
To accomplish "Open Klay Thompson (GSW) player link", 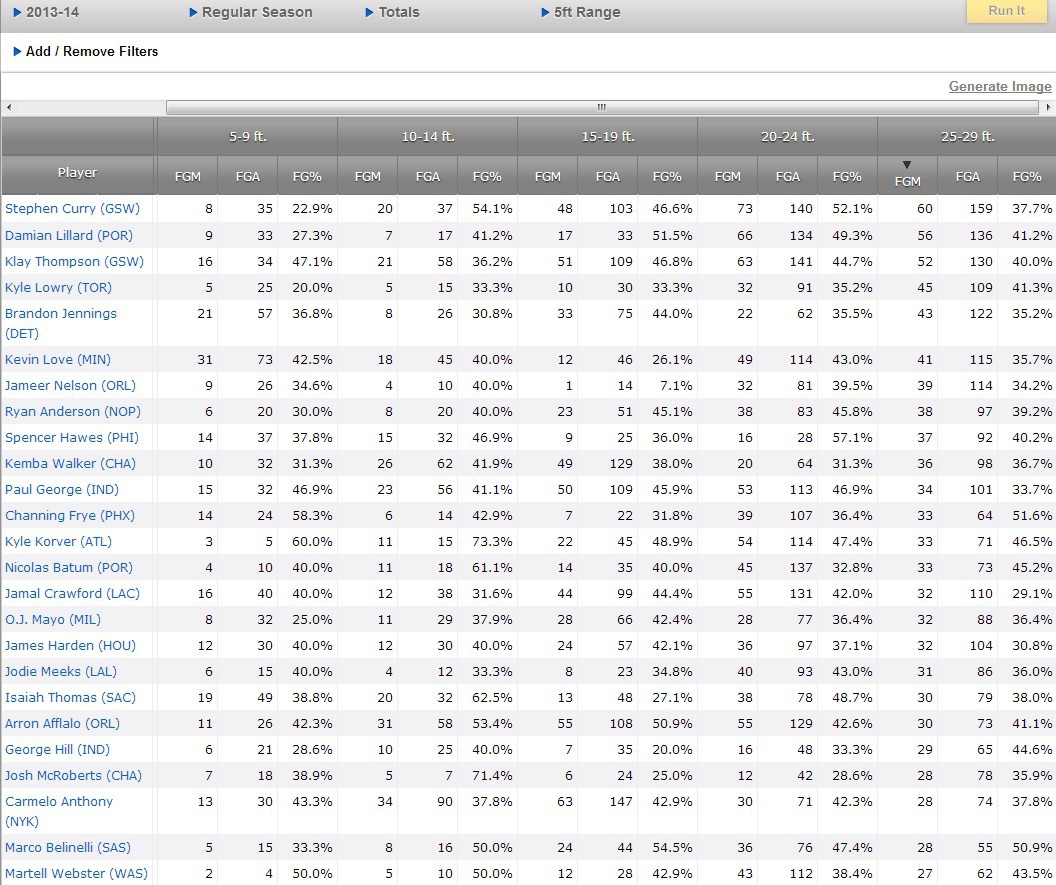I will click(74, 261).
